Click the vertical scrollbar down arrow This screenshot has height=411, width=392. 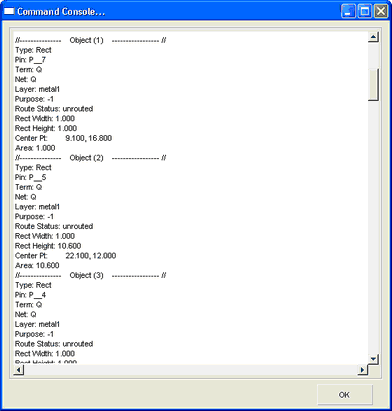[x=373, y=359]
